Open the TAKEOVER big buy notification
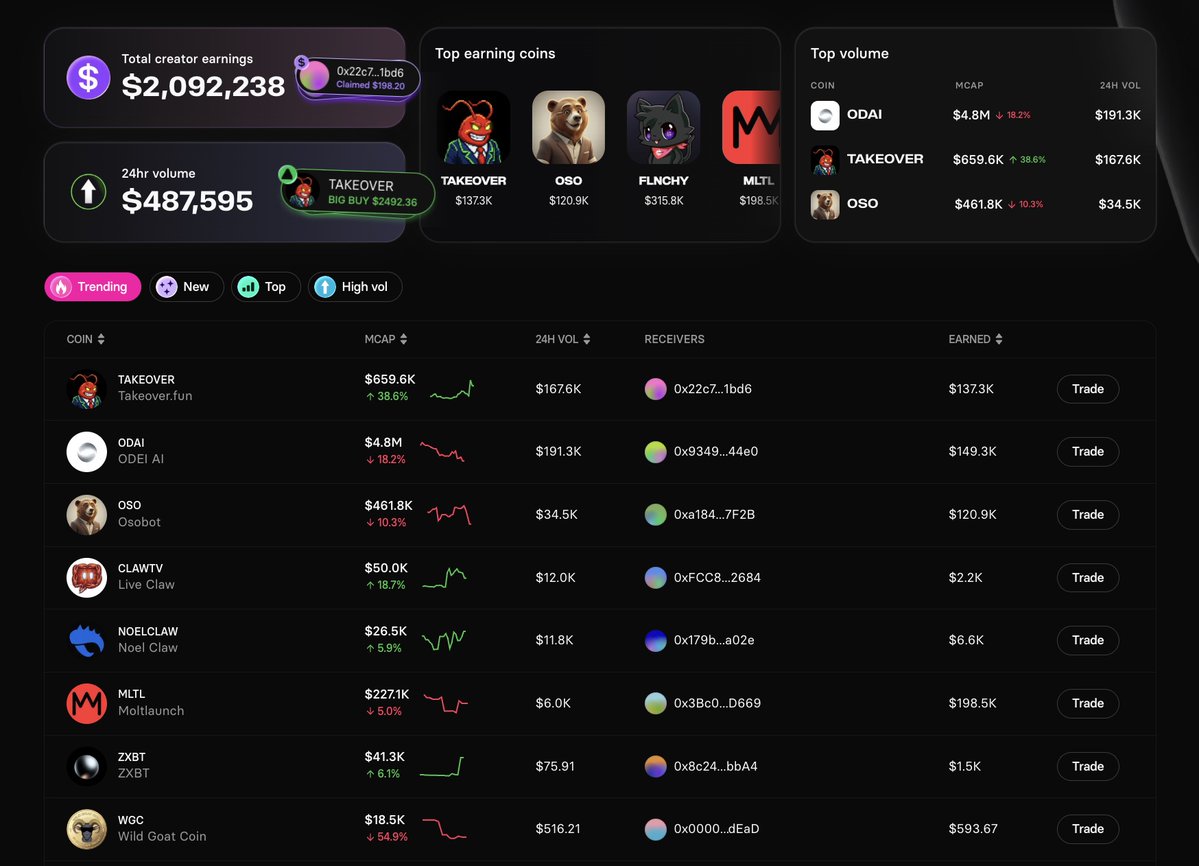The width and height of the screenshot is (1199, 866). (x=357, y=192)
